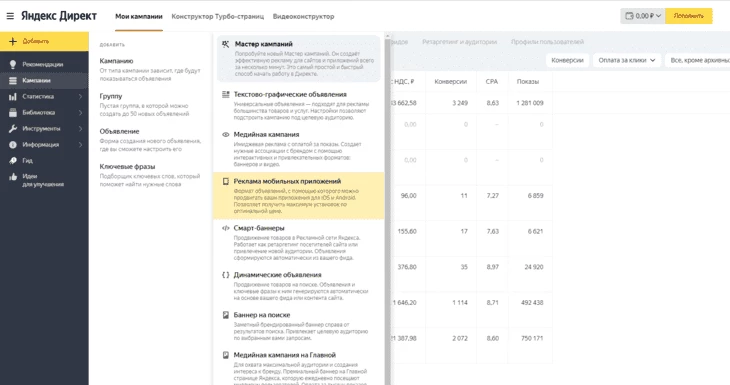Screen dimensions: 730x385
Task: Click the thumbs-up Идеи для улучшения icon
Action: click(13, 177)
